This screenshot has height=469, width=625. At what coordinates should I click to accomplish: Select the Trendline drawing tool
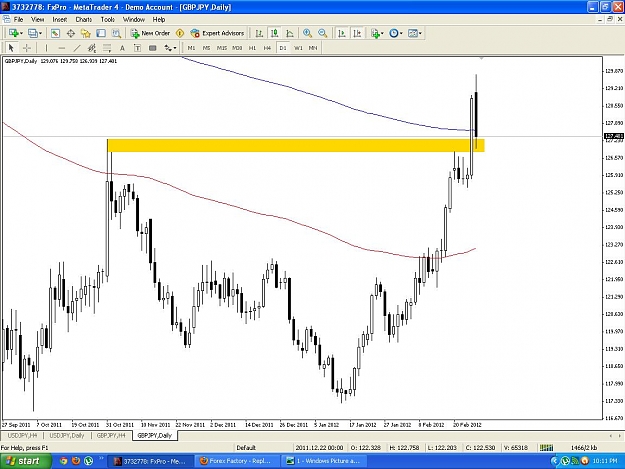tap(77, 48)
